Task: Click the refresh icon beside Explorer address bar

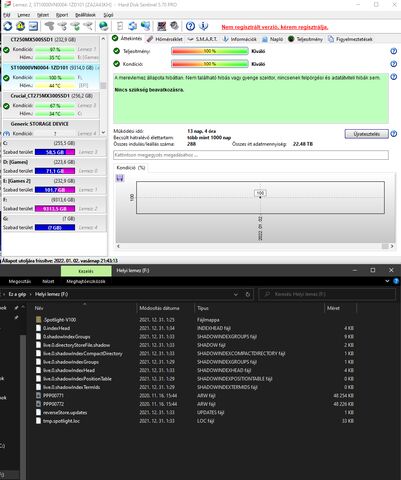Action: pos(248,294)
